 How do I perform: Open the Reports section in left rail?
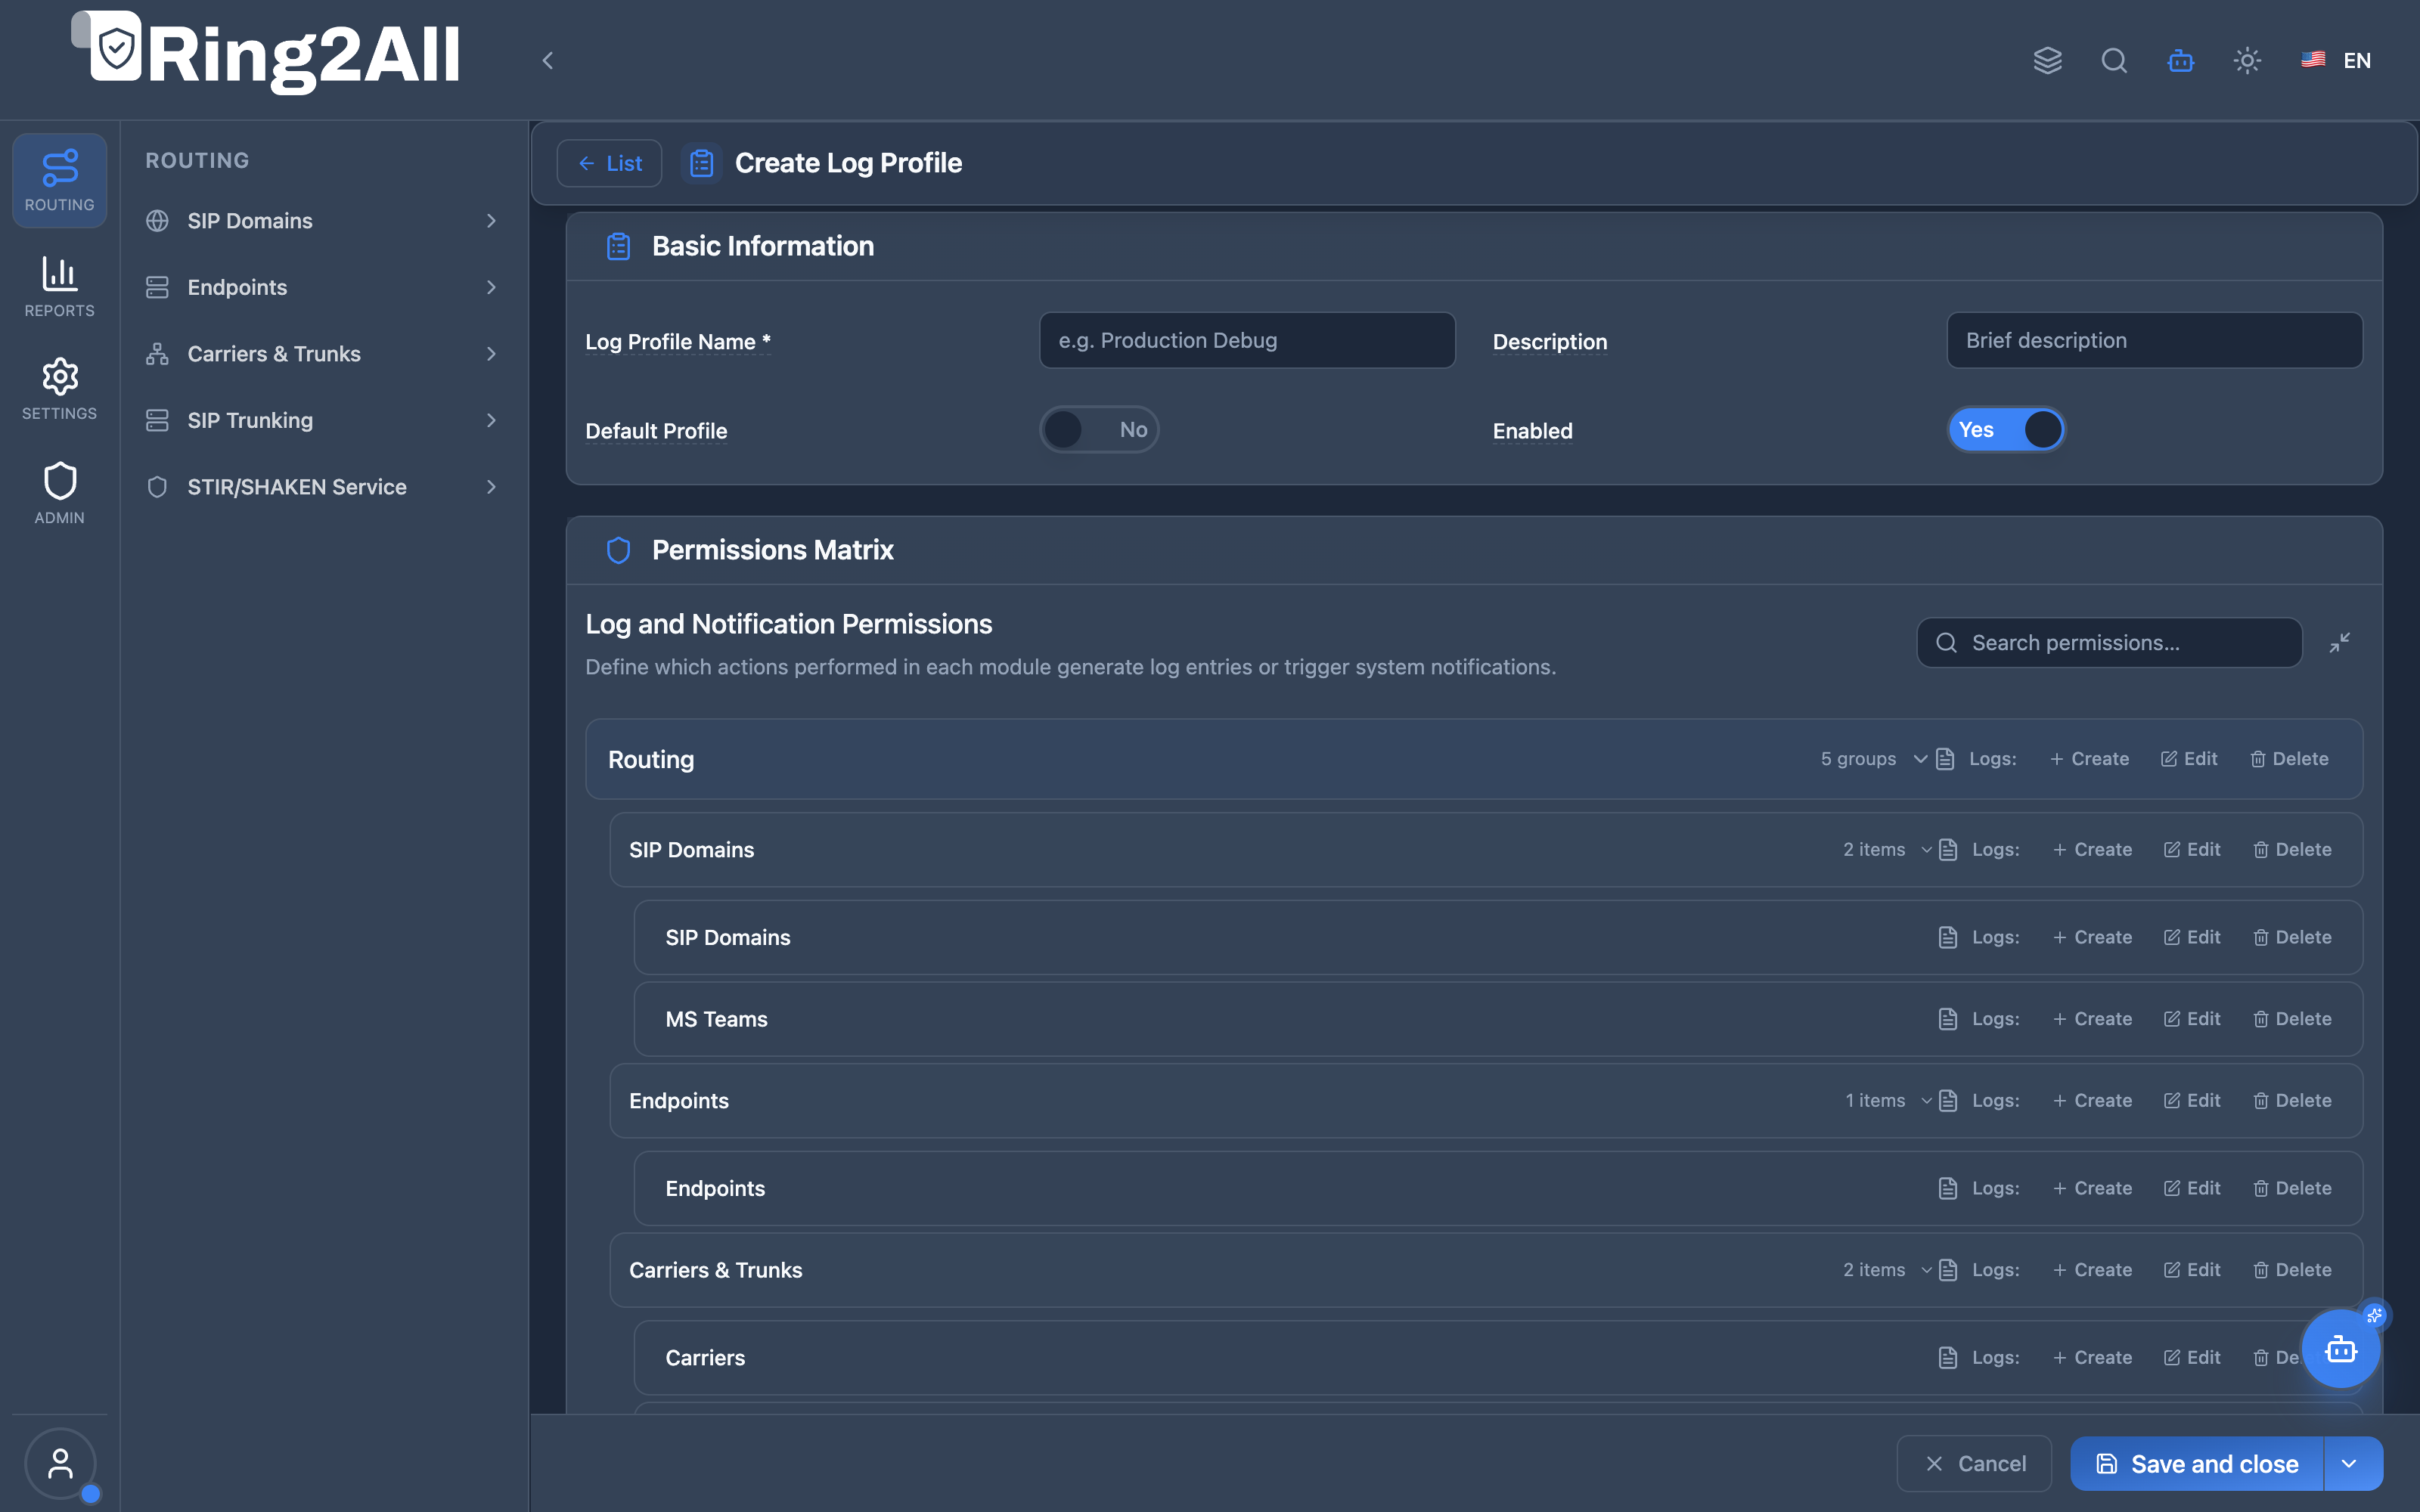pyautogui.click(x=59, y=286)
